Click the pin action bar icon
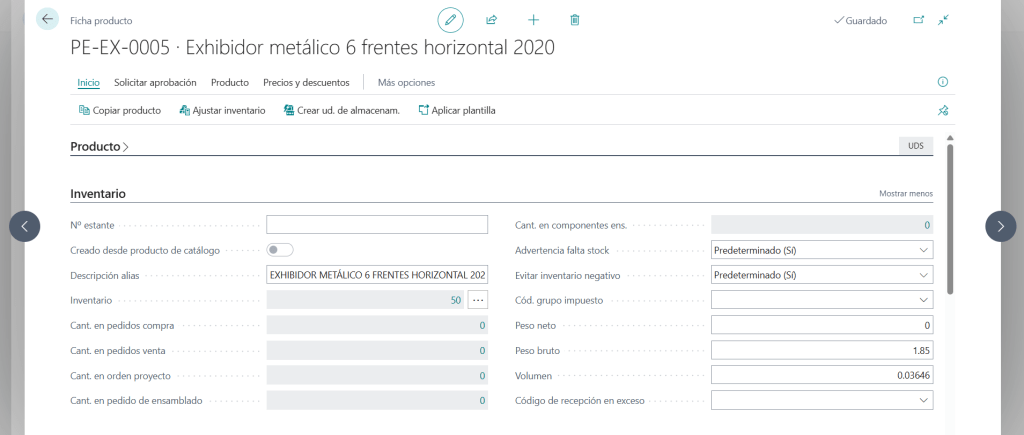 pos(942,110)
